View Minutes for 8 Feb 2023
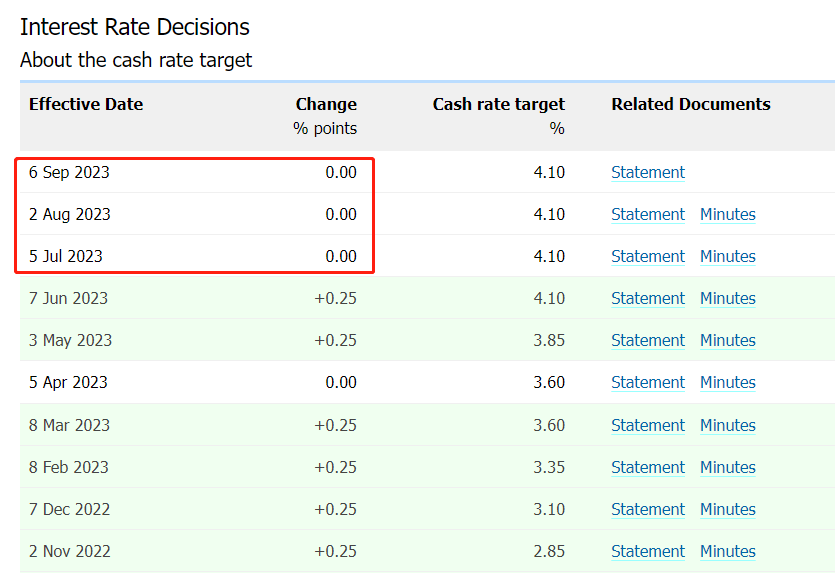The image size is (835, 573). pos(727,467)
